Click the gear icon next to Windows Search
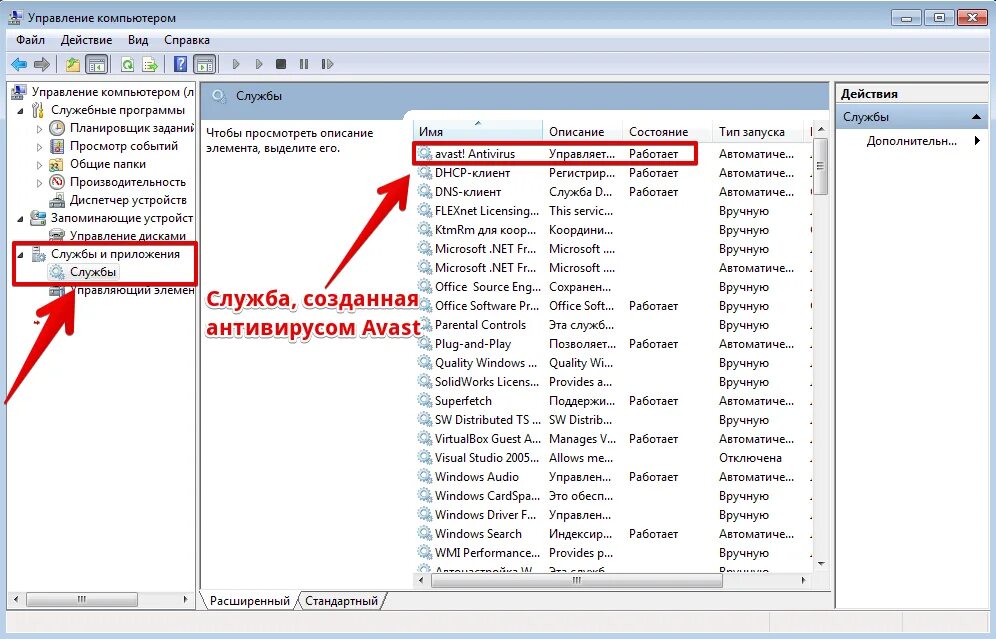Image resolution: width=996 pixels, height=639 pixels. pos(424,534)
